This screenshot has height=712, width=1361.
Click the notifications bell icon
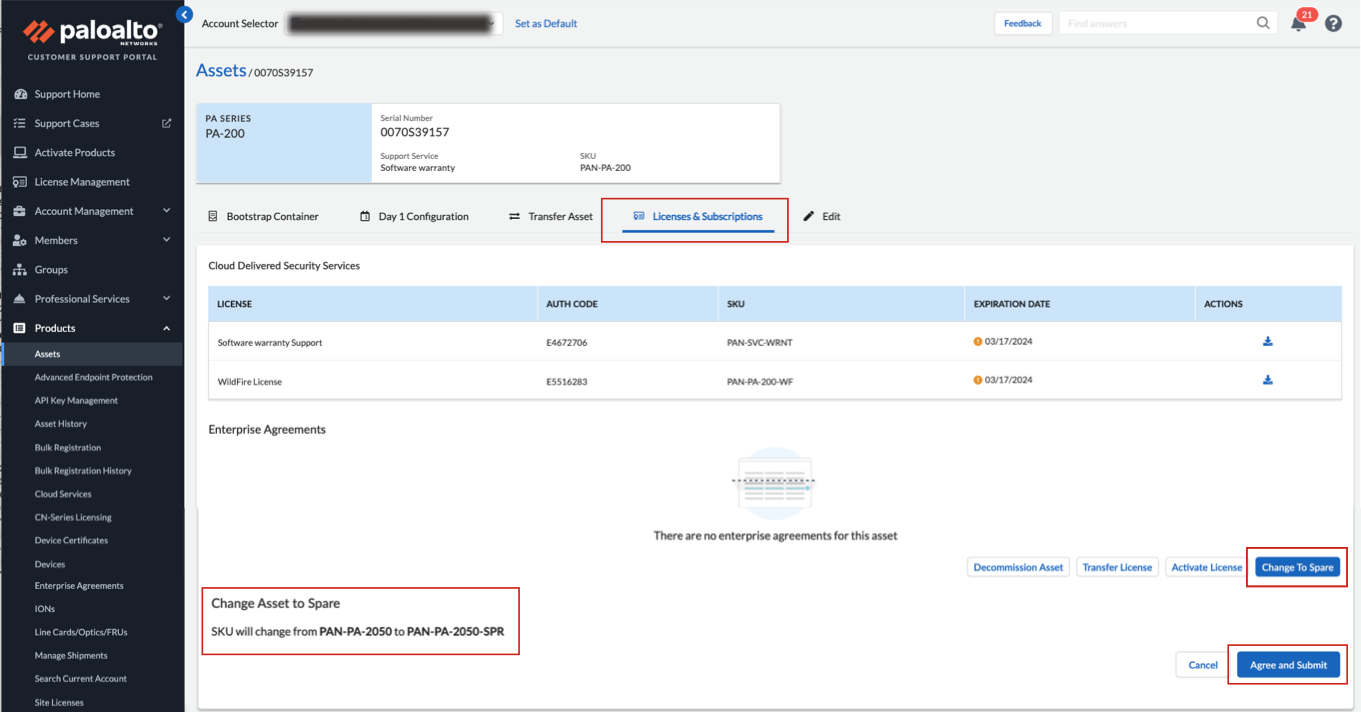click(1298, 24)
